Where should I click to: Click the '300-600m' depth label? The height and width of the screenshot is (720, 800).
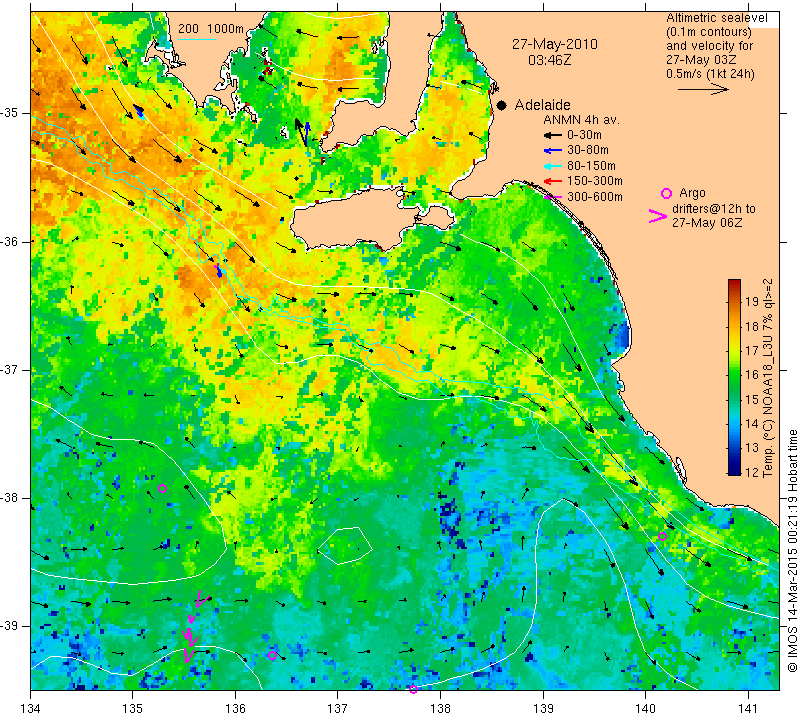594,197
